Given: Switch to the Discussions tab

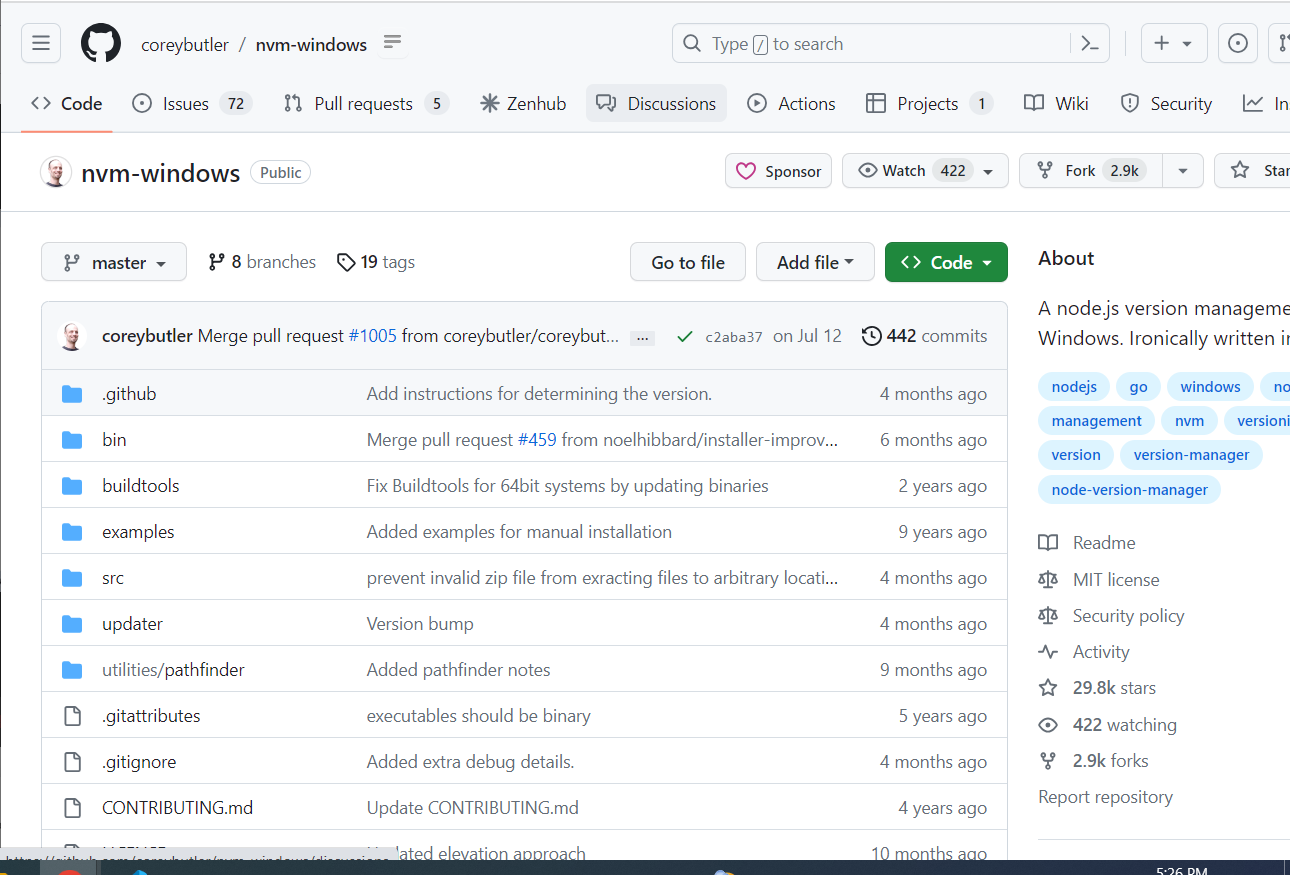Looking at the screenshot, I should 656,103.
